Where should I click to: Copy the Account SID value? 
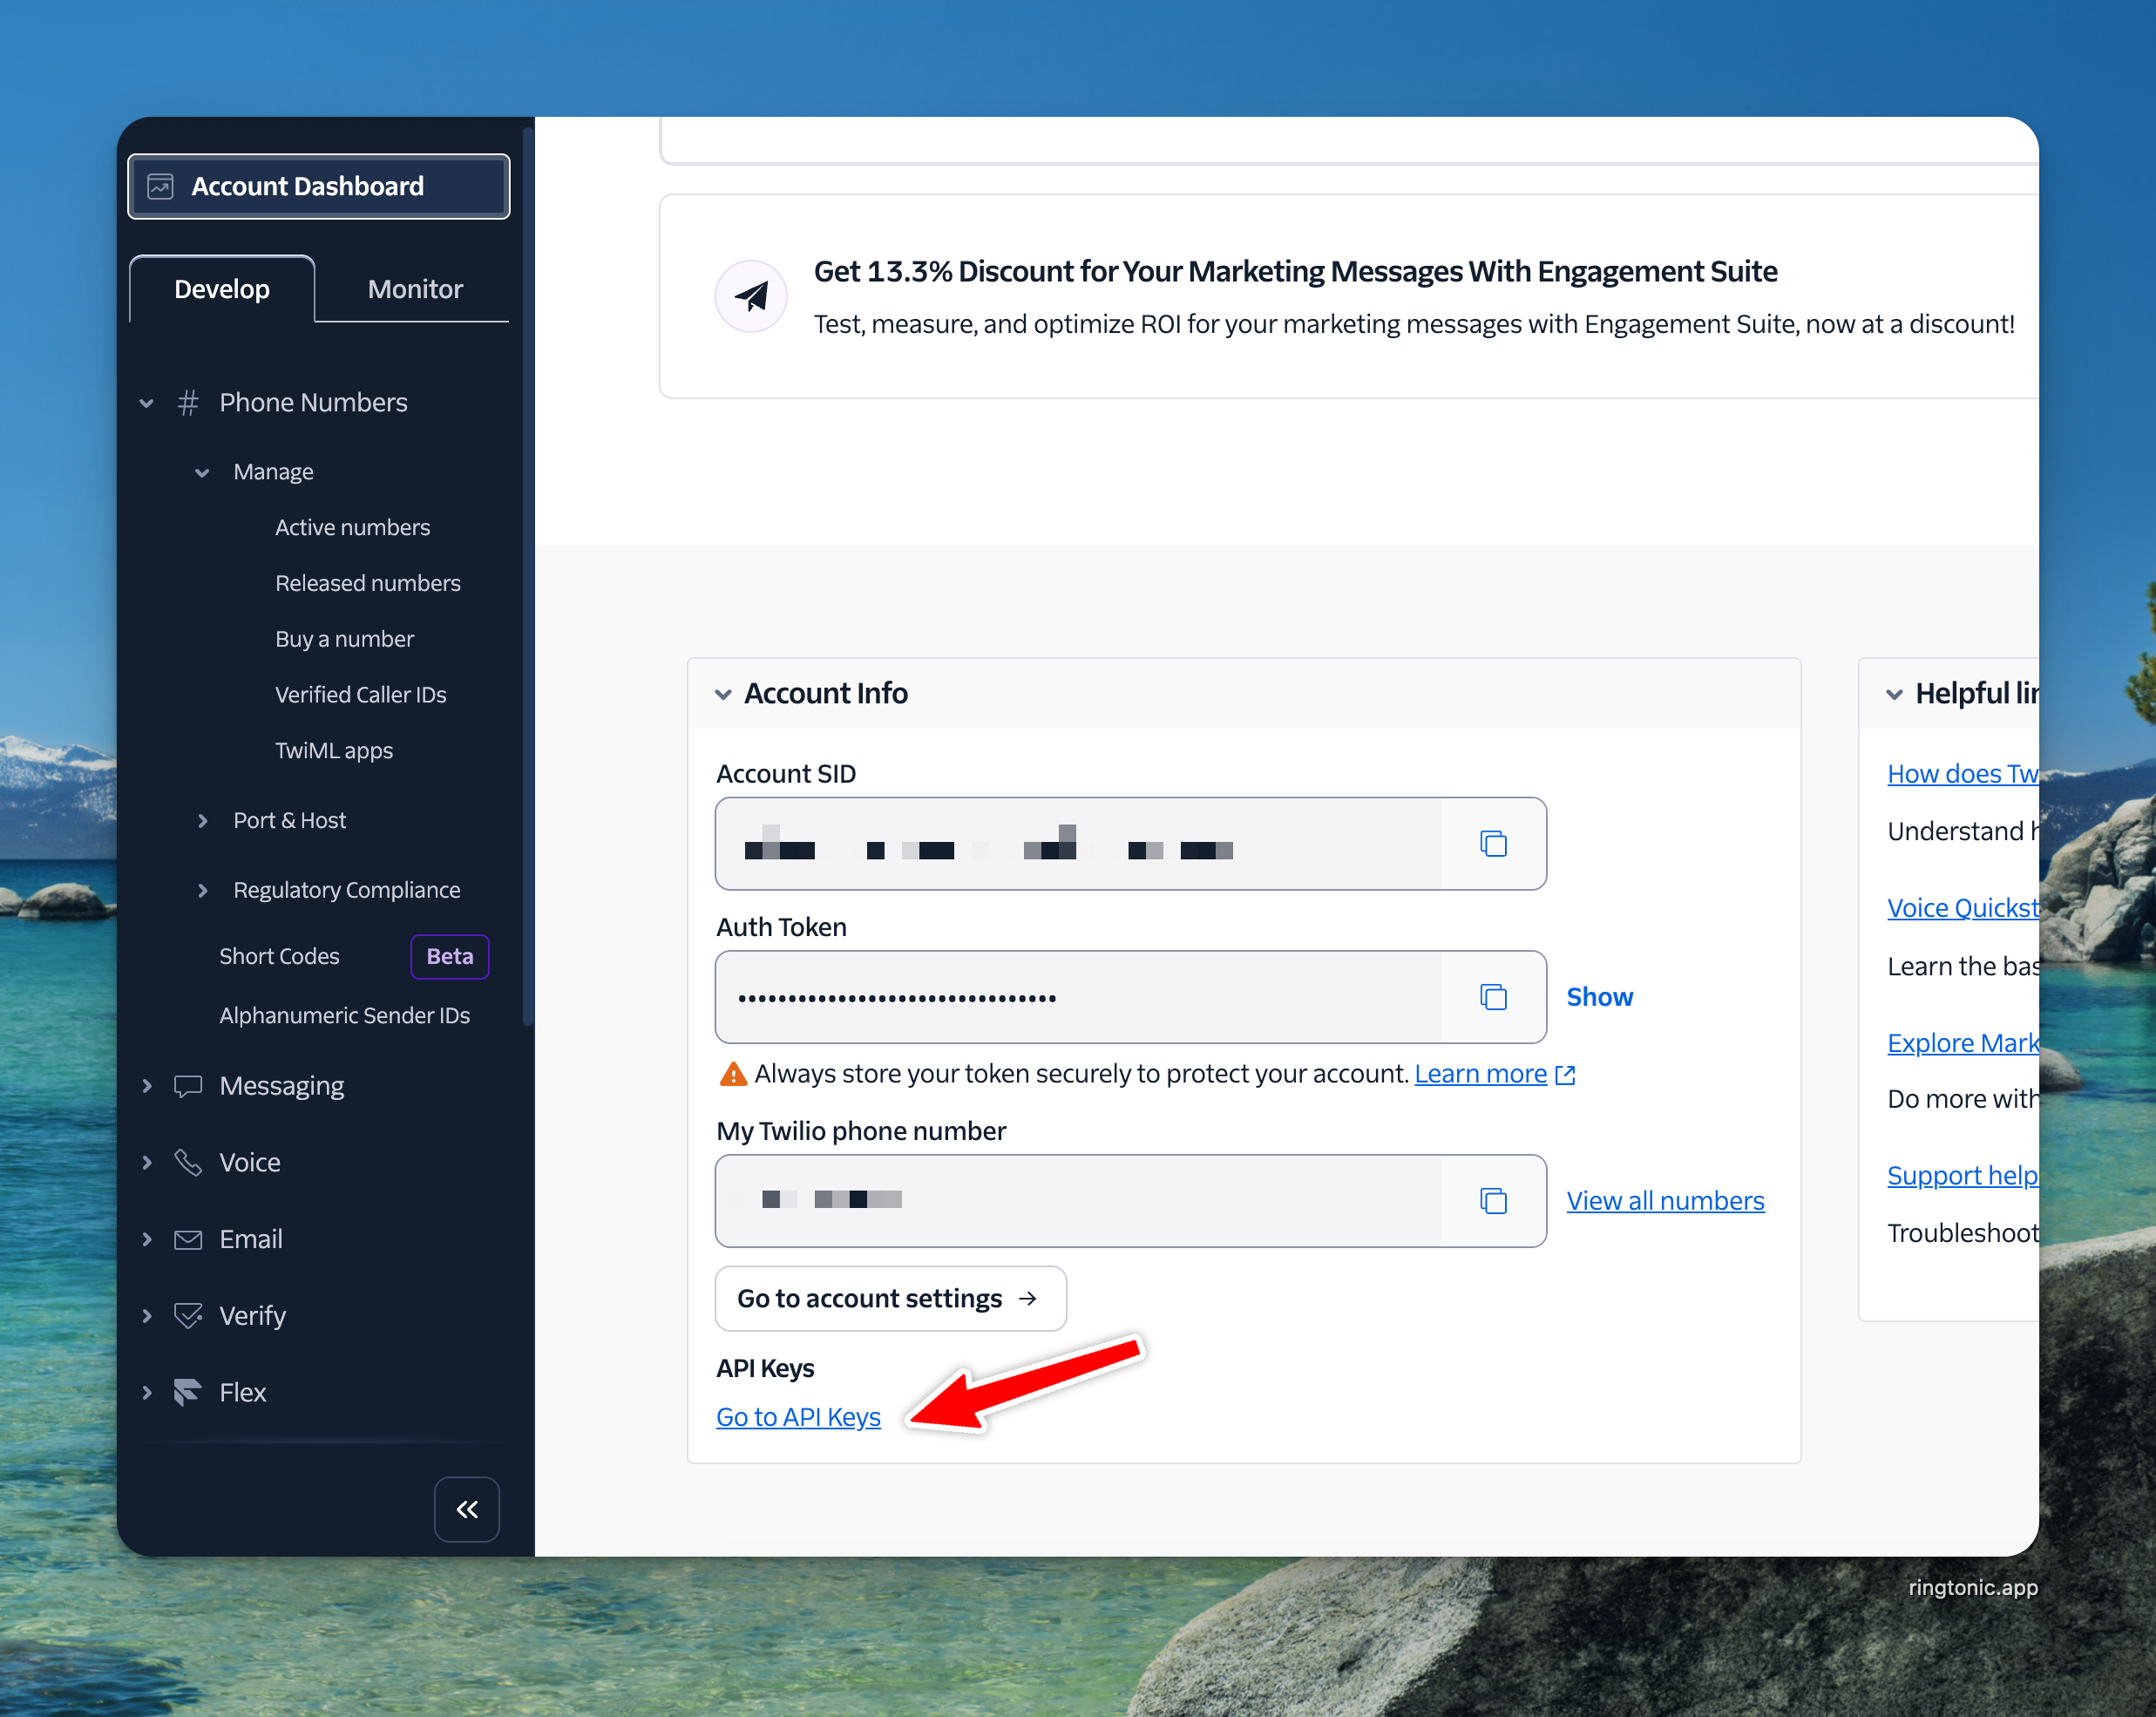pos(1492,844)
